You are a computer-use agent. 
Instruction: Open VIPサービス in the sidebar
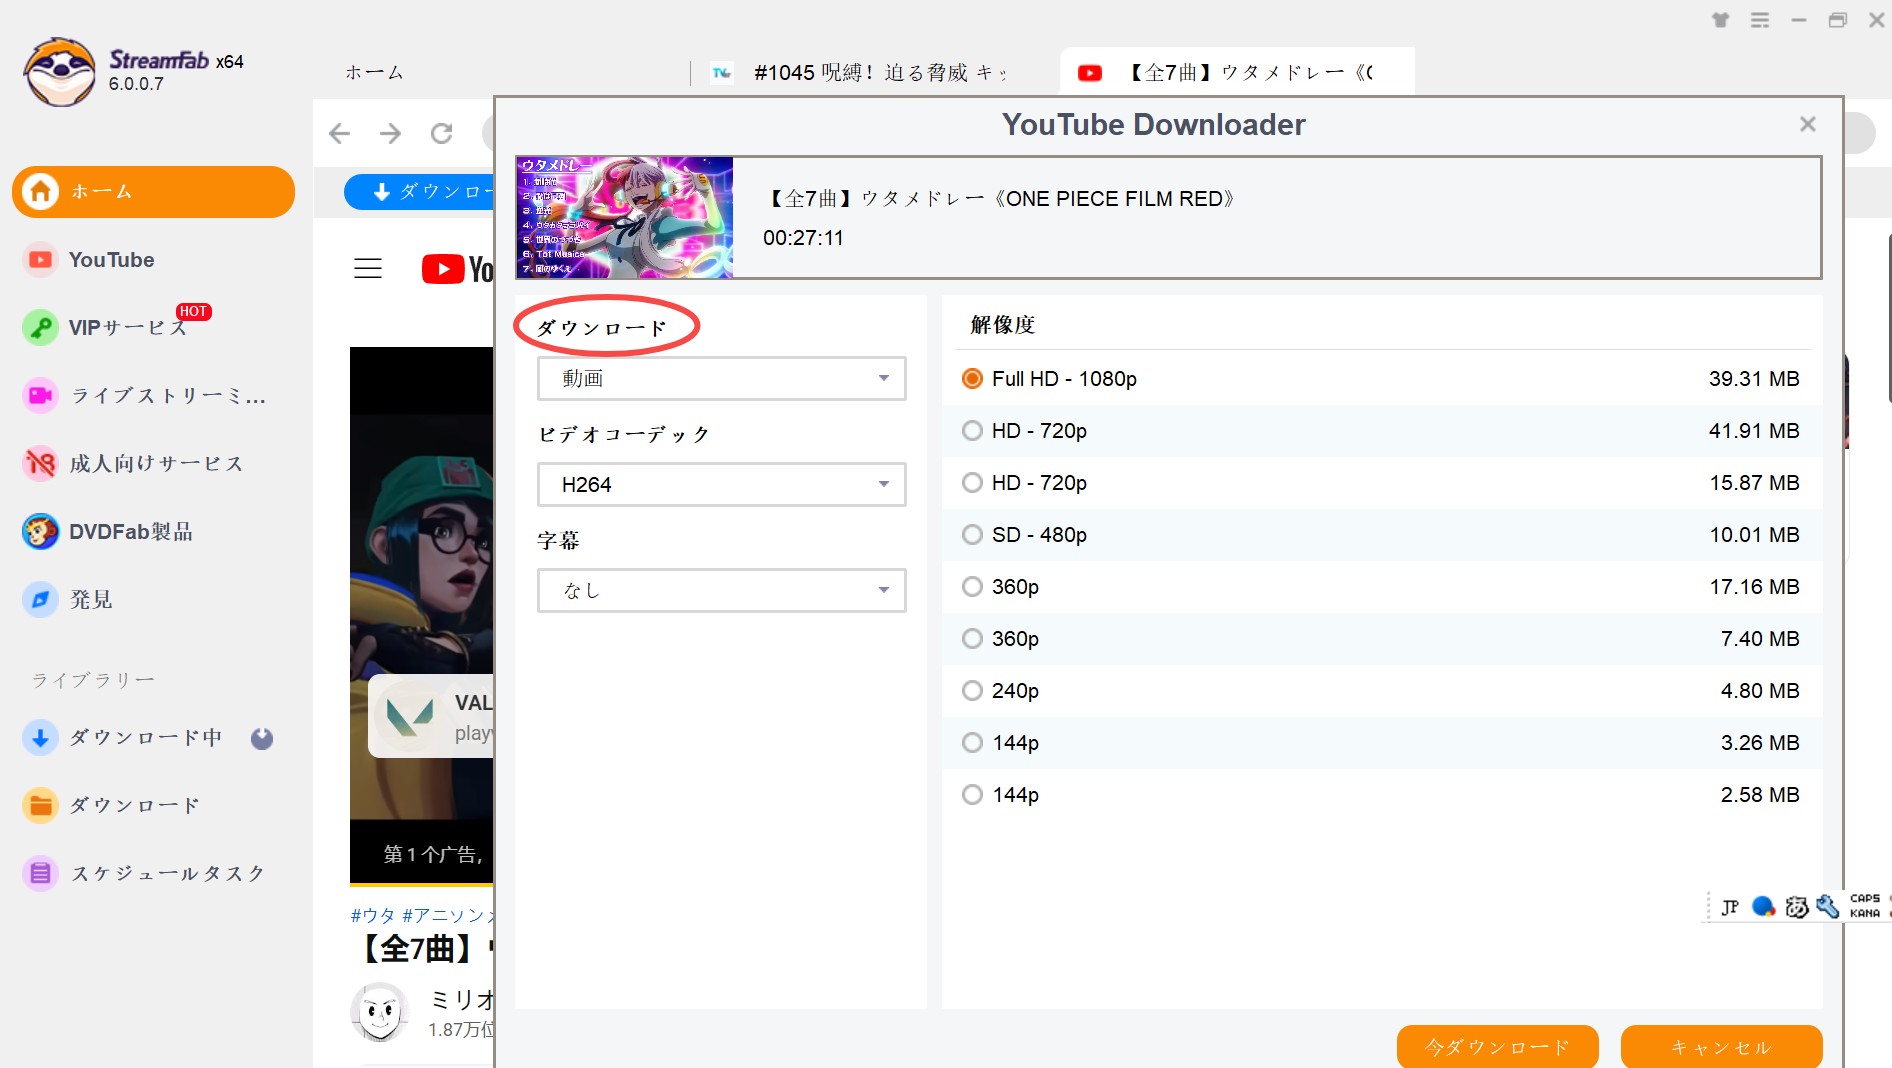coord(105,328)
